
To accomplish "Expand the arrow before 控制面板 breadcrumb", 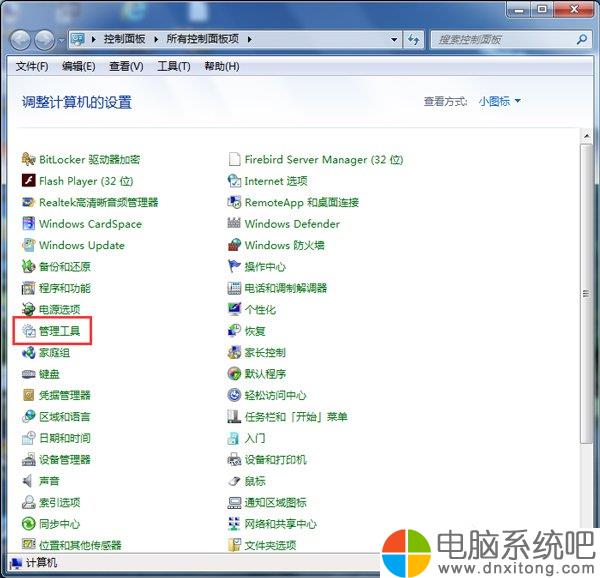I will (94, 39).
